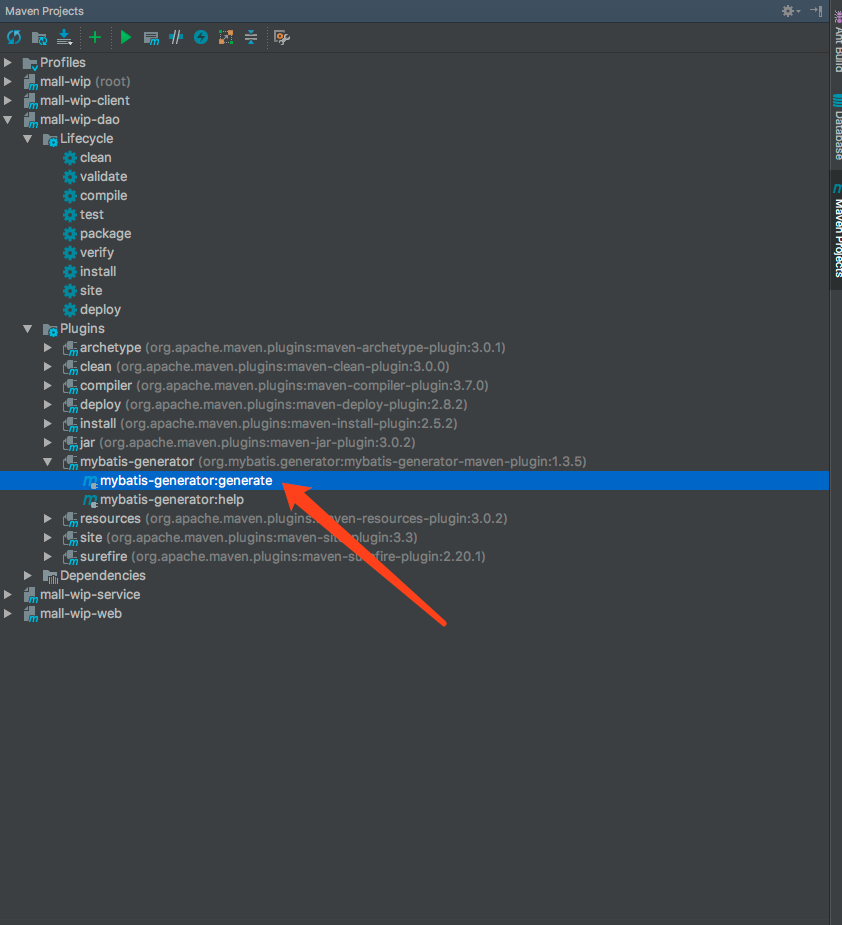Click the goal icon beside mybatis-generator:help

point(90,500)
